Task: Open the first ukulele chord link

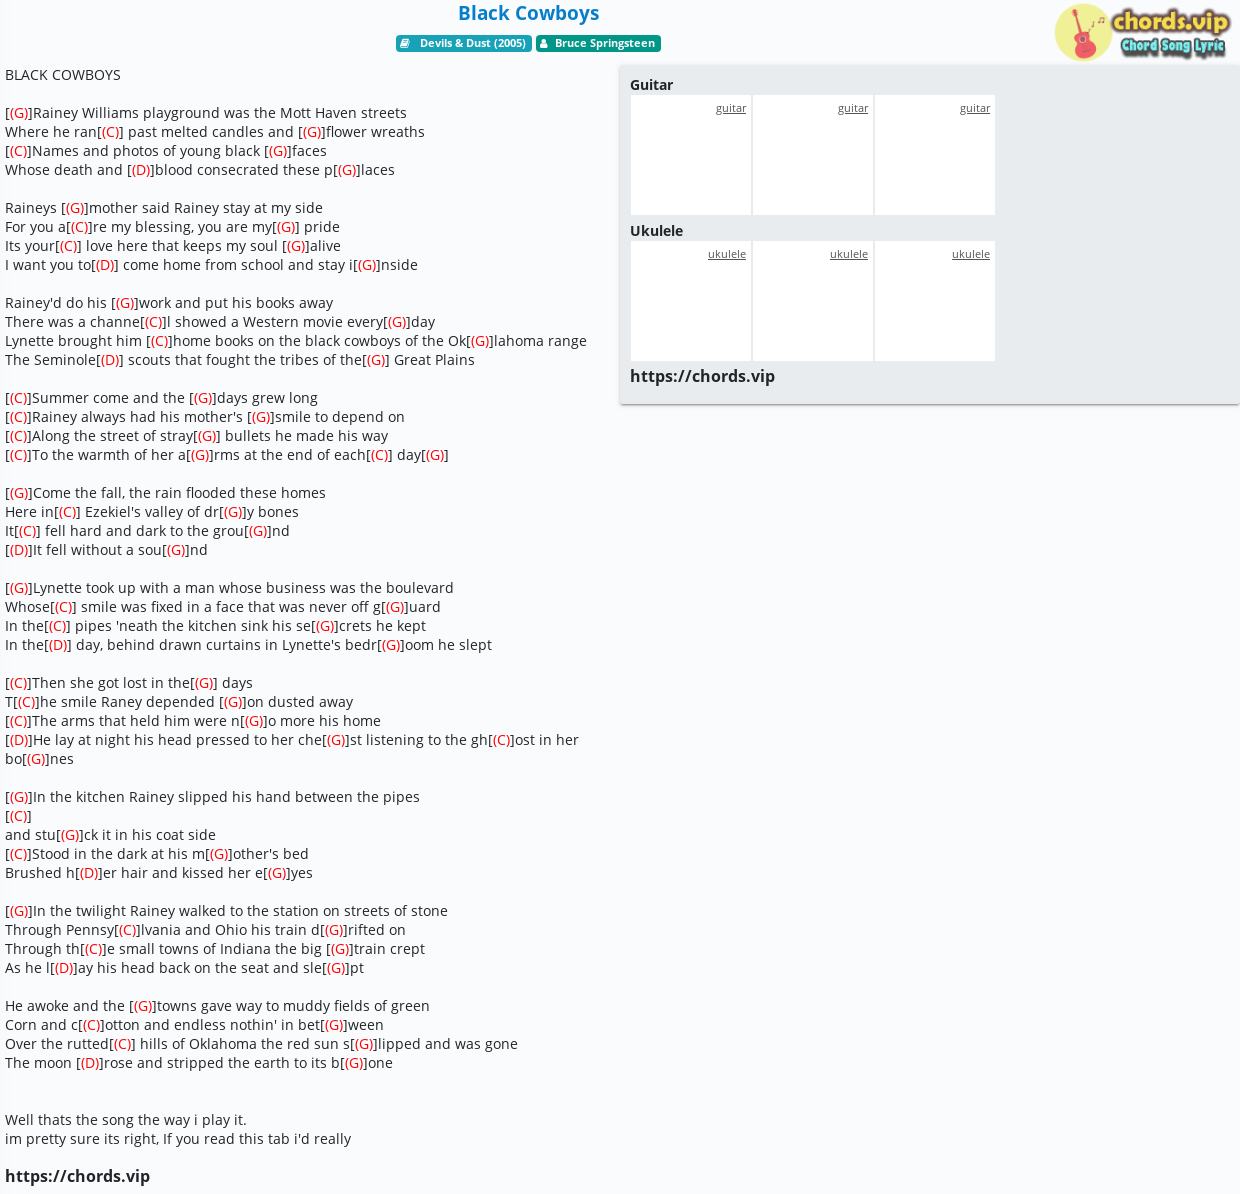Action: point(726,254)
